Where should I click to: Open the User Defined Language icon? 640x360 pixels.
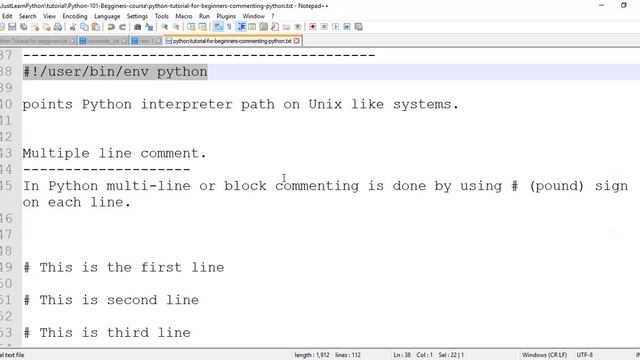pyautogui.click(x=252, y=27)
